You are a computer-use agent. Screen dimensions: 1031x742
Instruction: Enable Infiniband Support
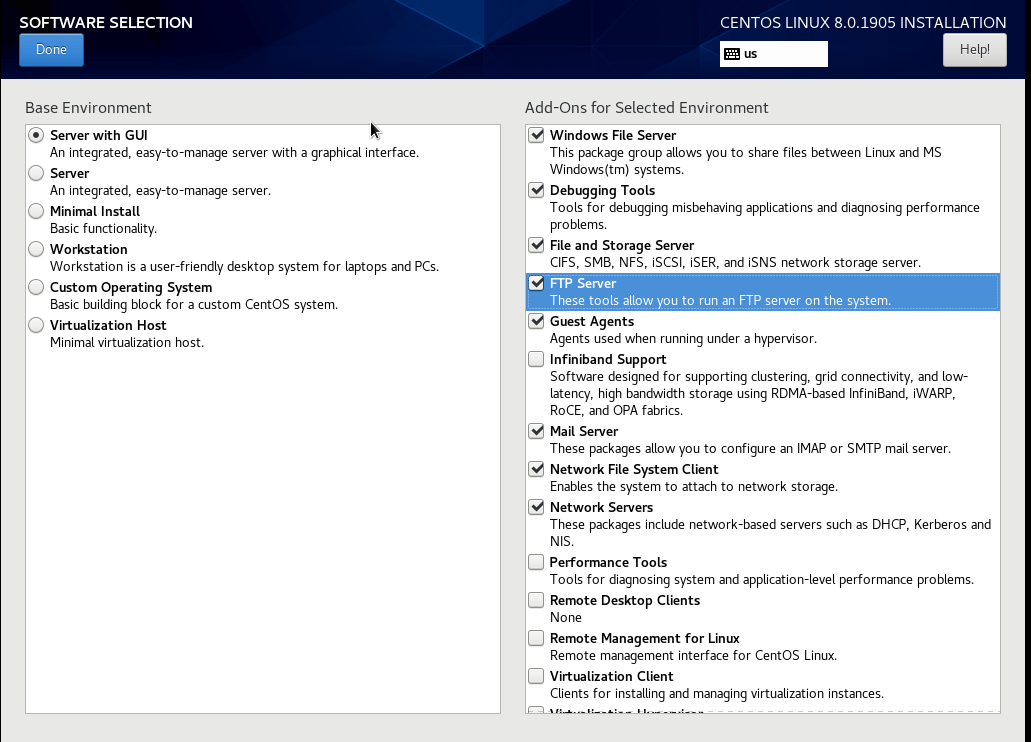(x=535, y=359)
